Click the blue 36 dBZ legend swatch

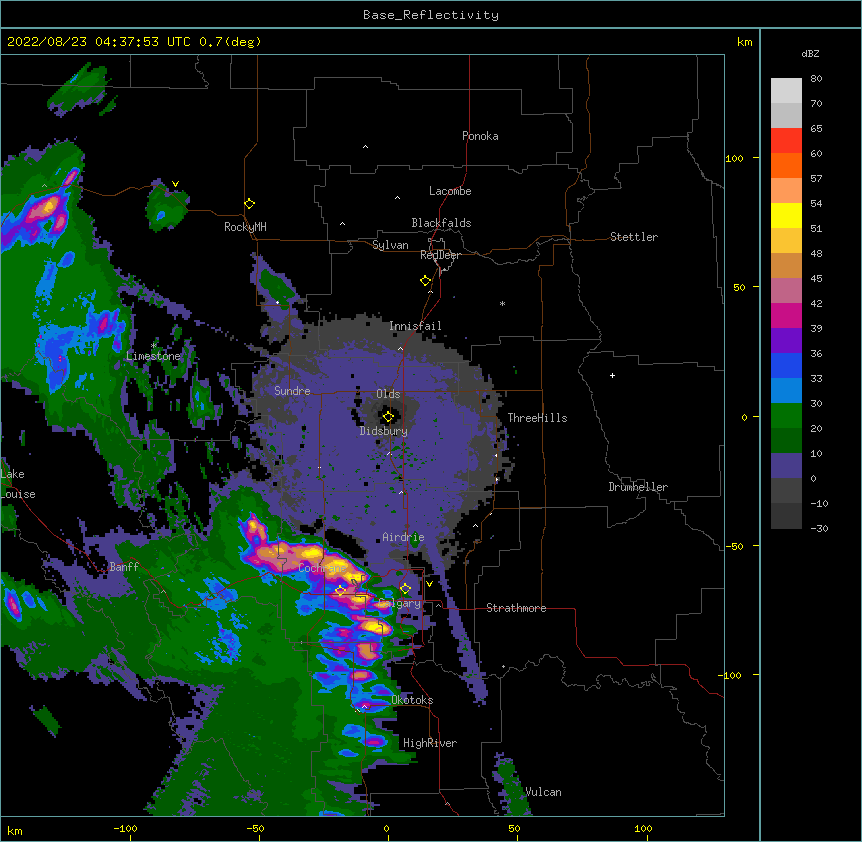[x=786, y=365]
